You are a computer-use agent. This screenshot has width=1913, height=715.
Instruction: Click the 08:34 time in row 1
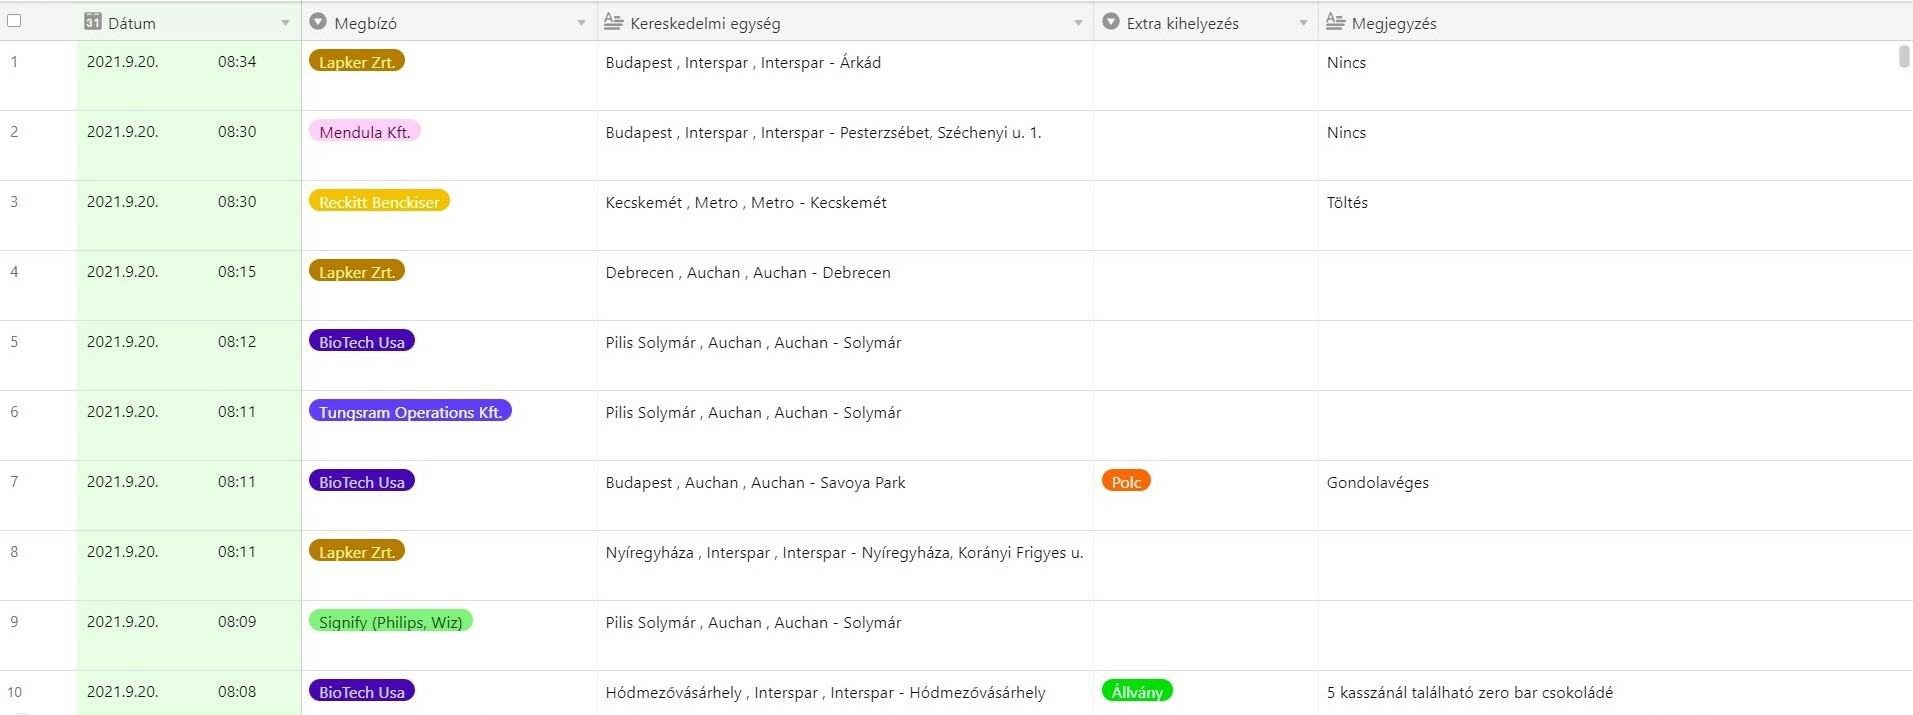pos(237,62)
